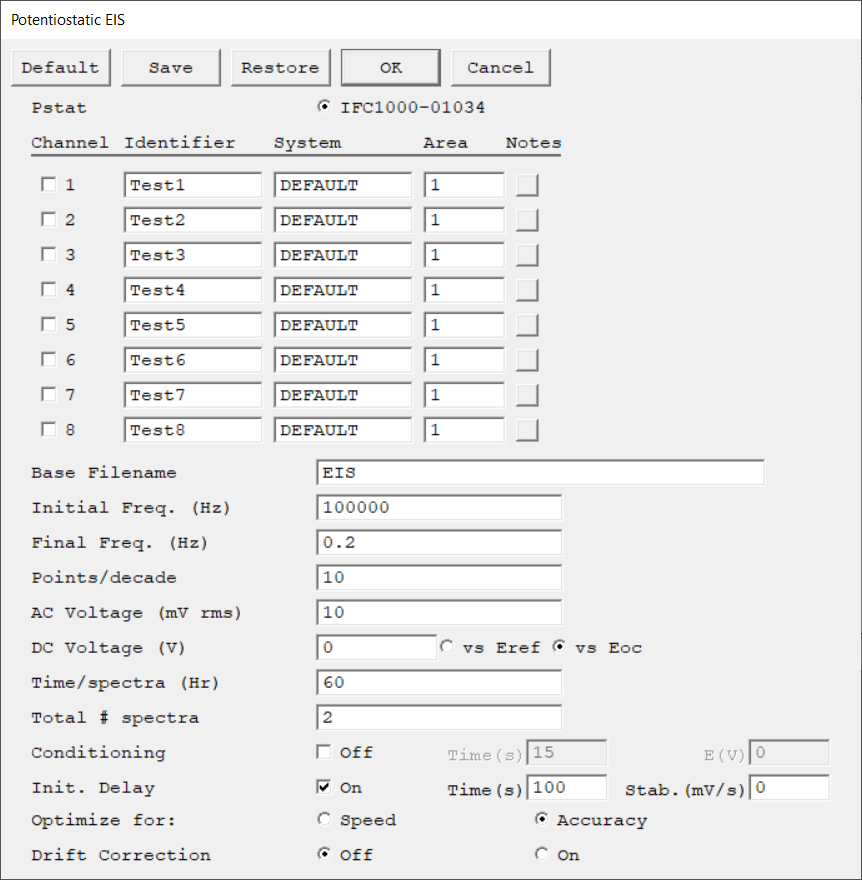Click into the Initial Freq. field
This screenshot has height=880, width=862.
tap(439, 507)
